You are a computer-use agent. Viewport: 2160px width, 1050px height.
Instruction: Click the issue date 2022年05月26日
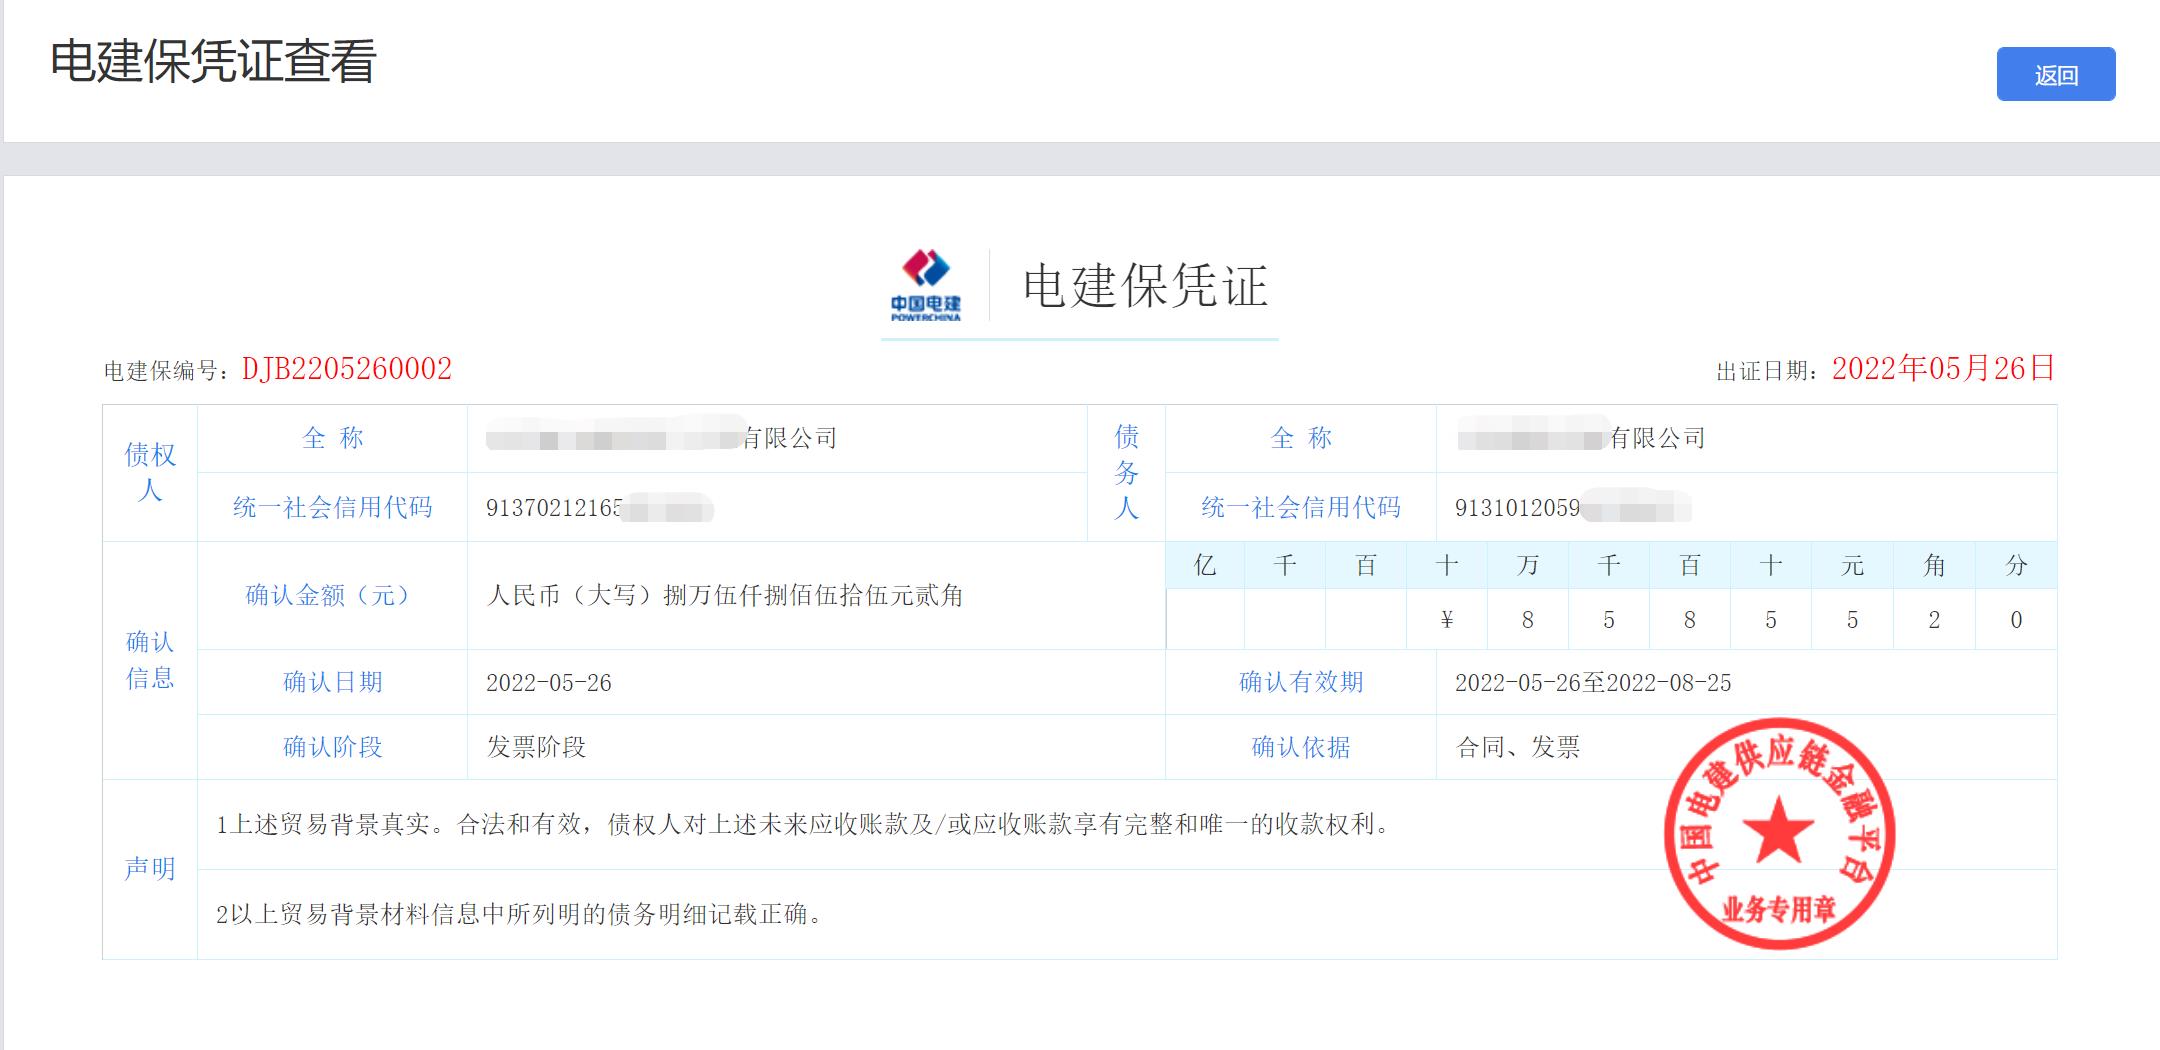click(1942, 369)
